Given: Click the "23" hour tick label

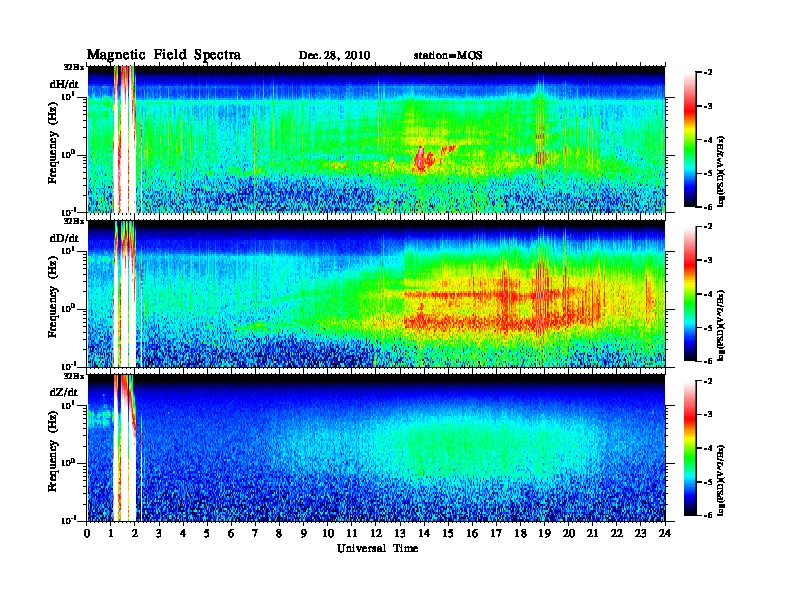Looking at the screenshot, I should pyautogui.click(x=641, y=533).
